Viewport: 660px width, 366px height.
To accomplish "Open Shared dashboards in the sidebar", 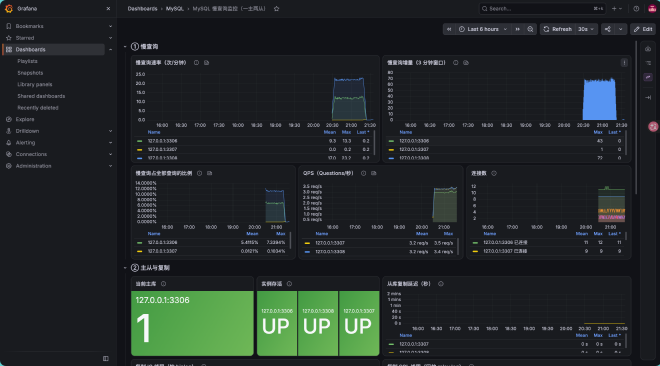I will [x=41, y=96].
